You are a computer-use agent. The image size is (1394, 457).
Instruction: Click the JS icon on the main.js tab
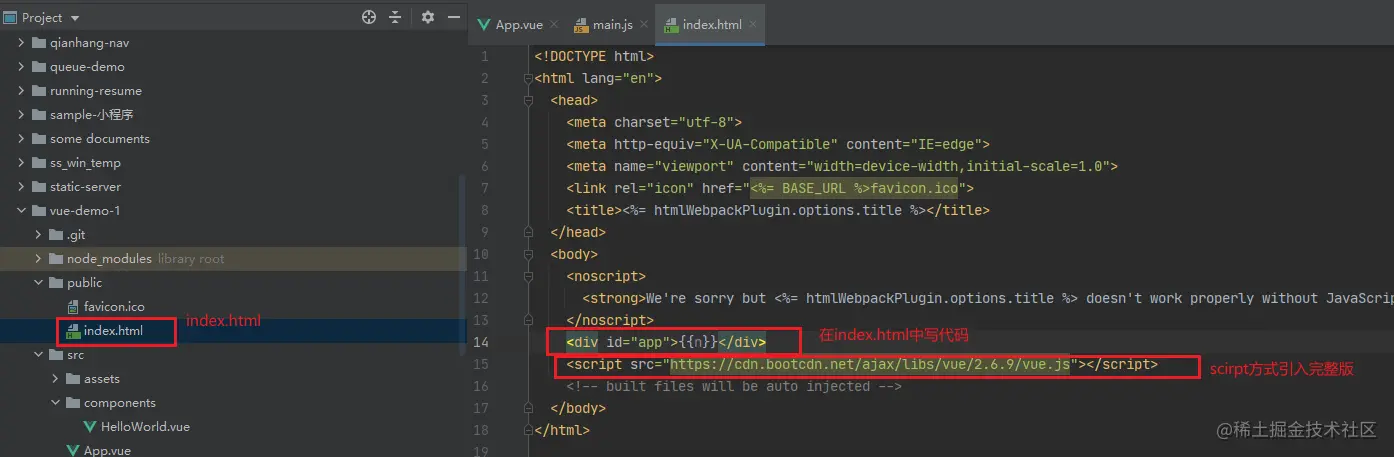pos(581,24)
